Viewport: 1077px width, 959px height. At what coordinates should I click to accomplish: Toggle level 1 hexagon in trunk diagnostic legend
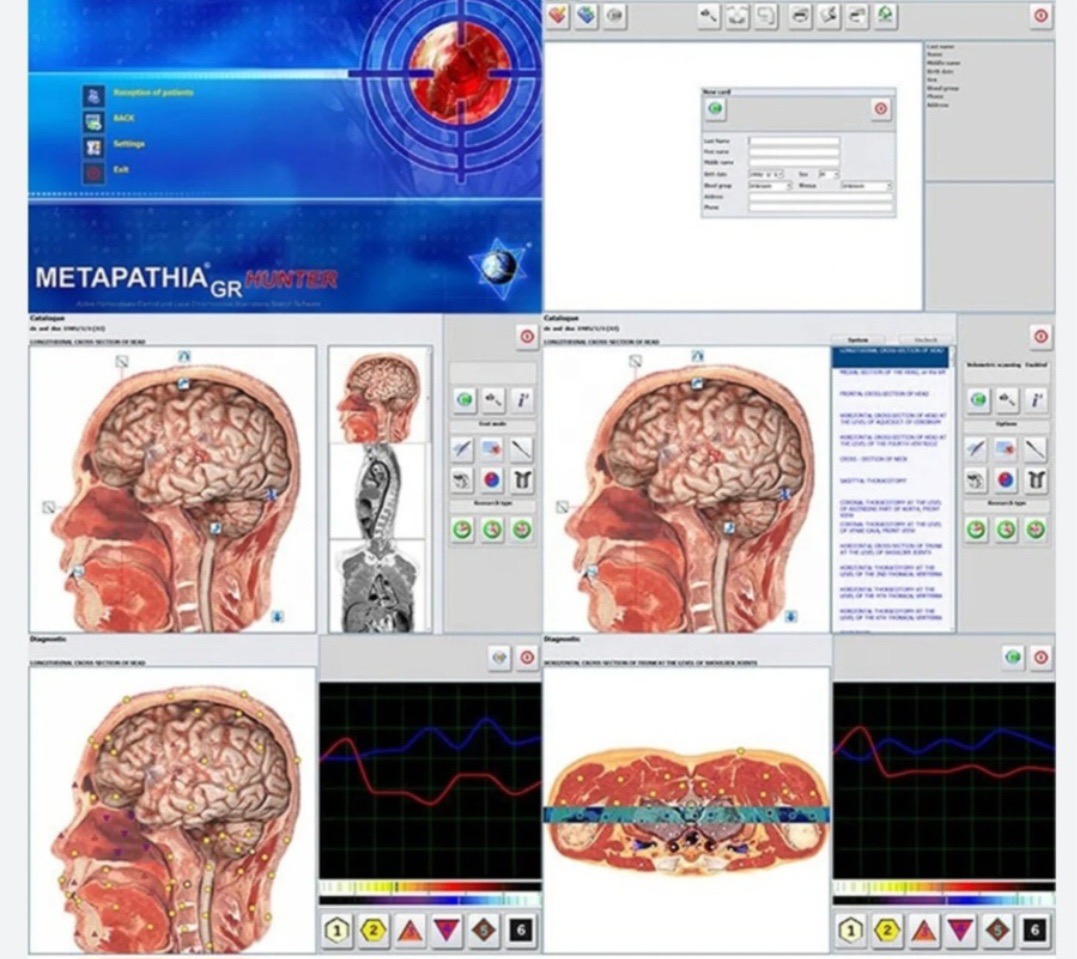pyautogui.click(x=850, y=930)
